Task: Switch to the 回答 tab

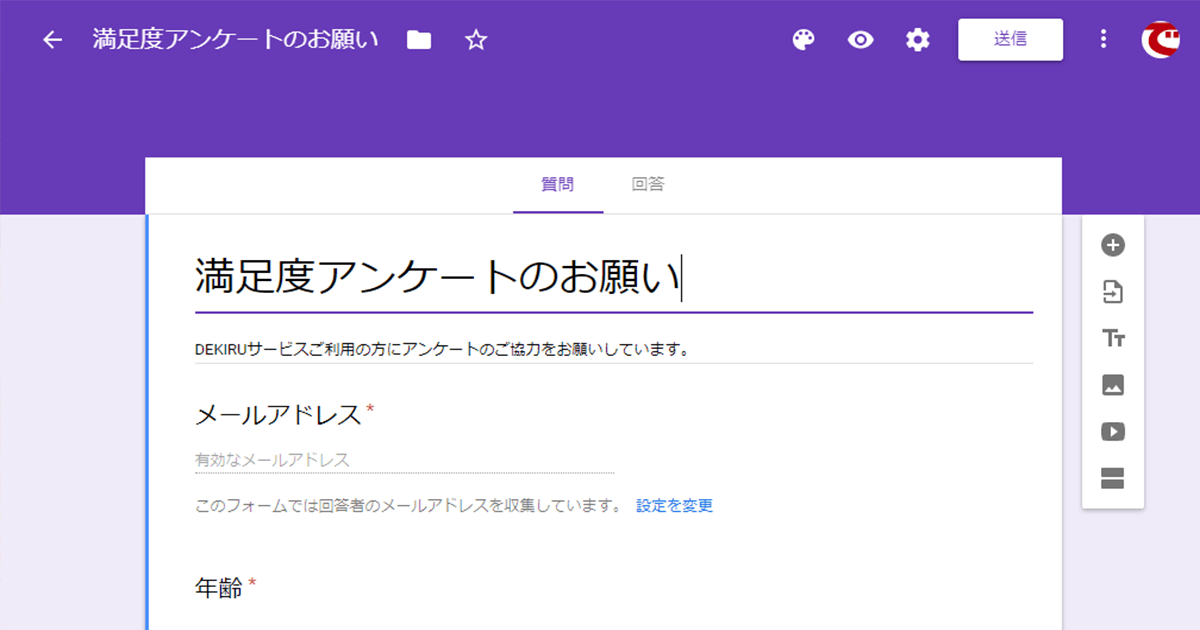Action: click(x=648, y=185)
